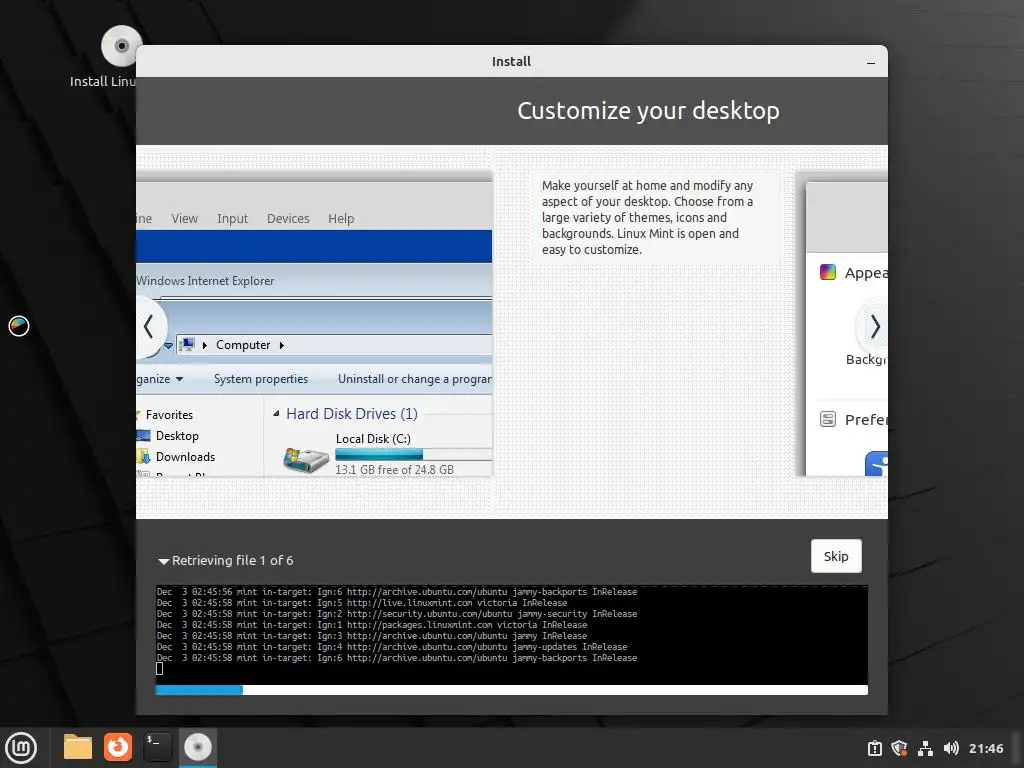Go to the previous slideshow slide
Screen dimensions: 1024x768
click(150, 327)
